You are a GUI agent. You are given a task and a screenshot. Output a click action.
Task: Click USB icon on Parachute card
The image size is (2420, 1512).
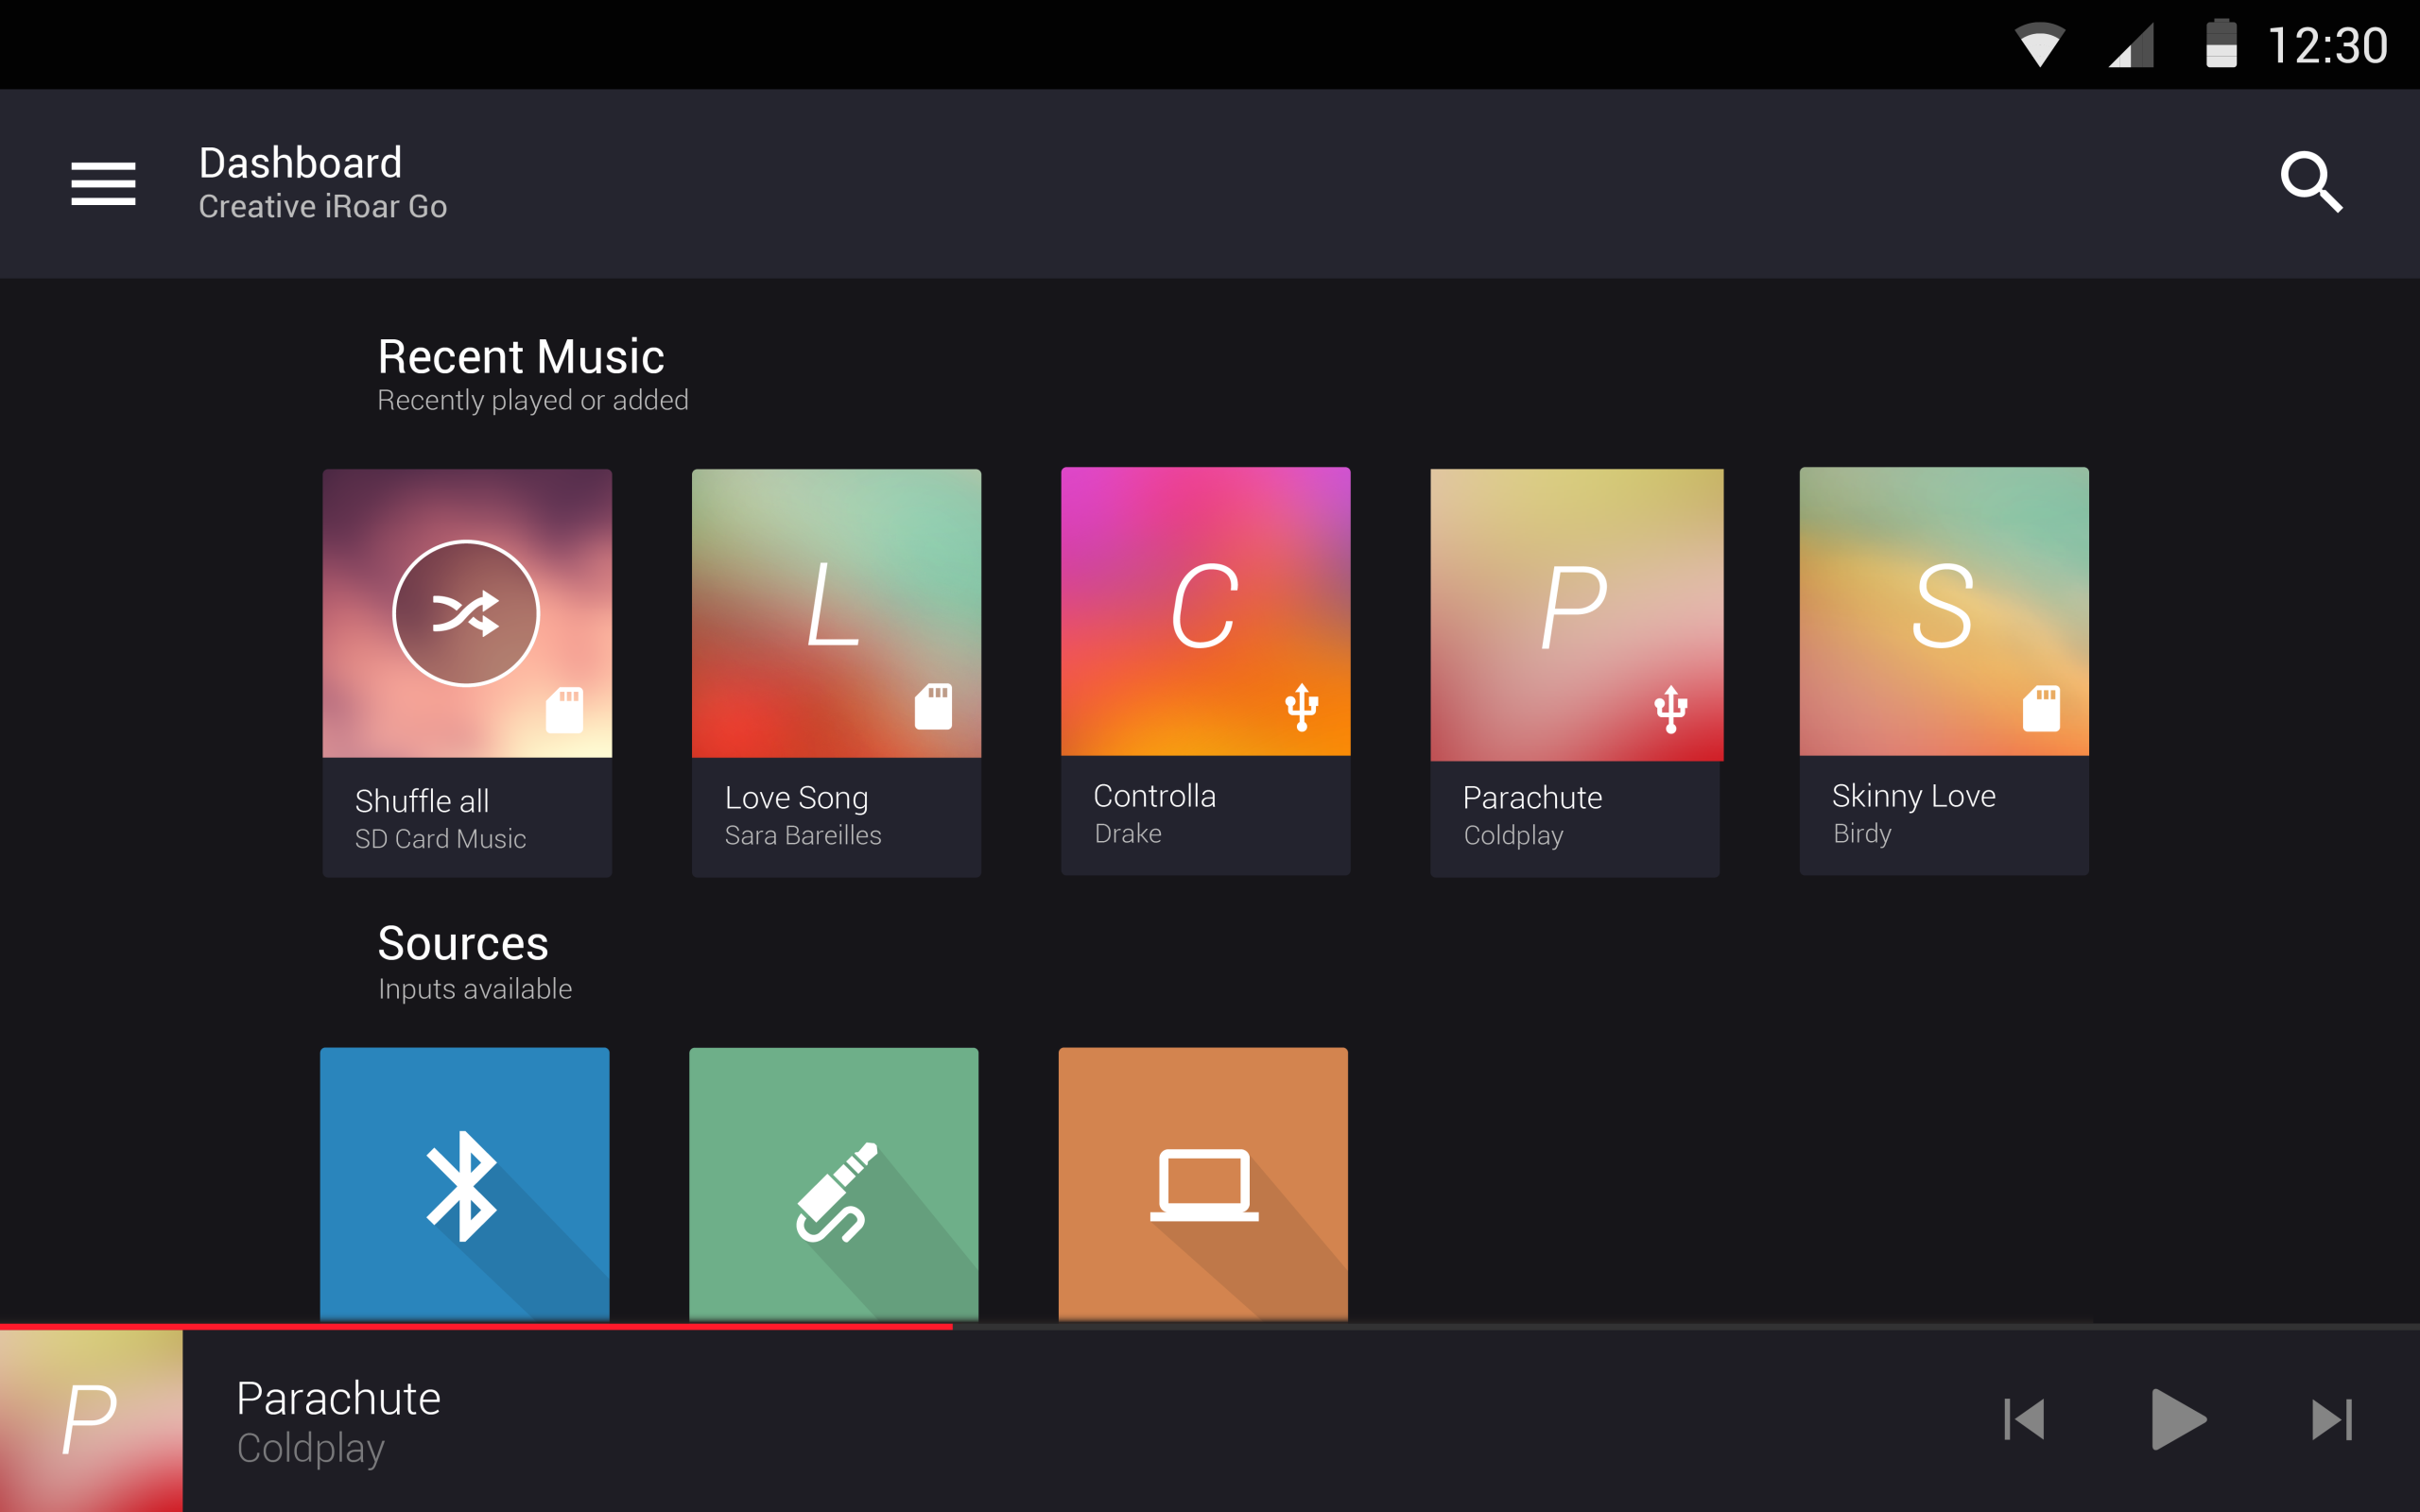pos(1671,709)
